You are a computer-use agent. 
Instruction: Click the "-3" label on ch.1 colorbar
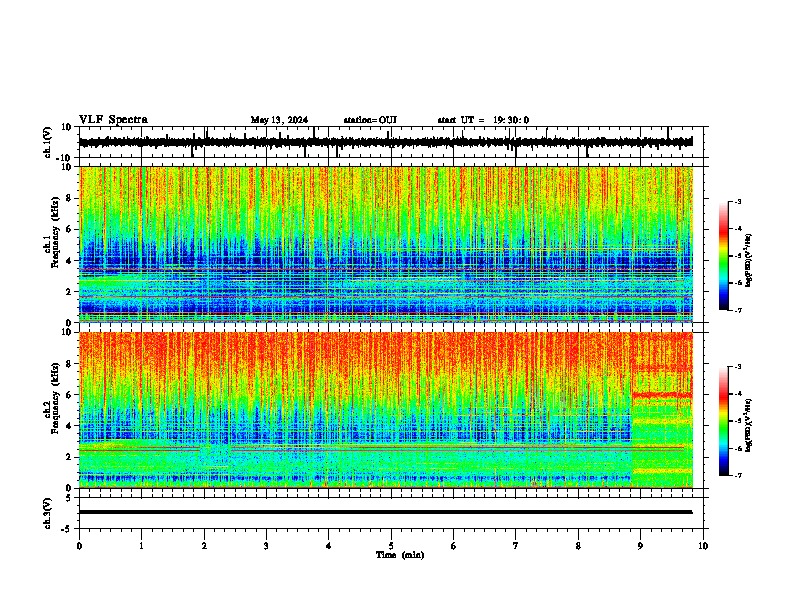click(x=738, y=202)
